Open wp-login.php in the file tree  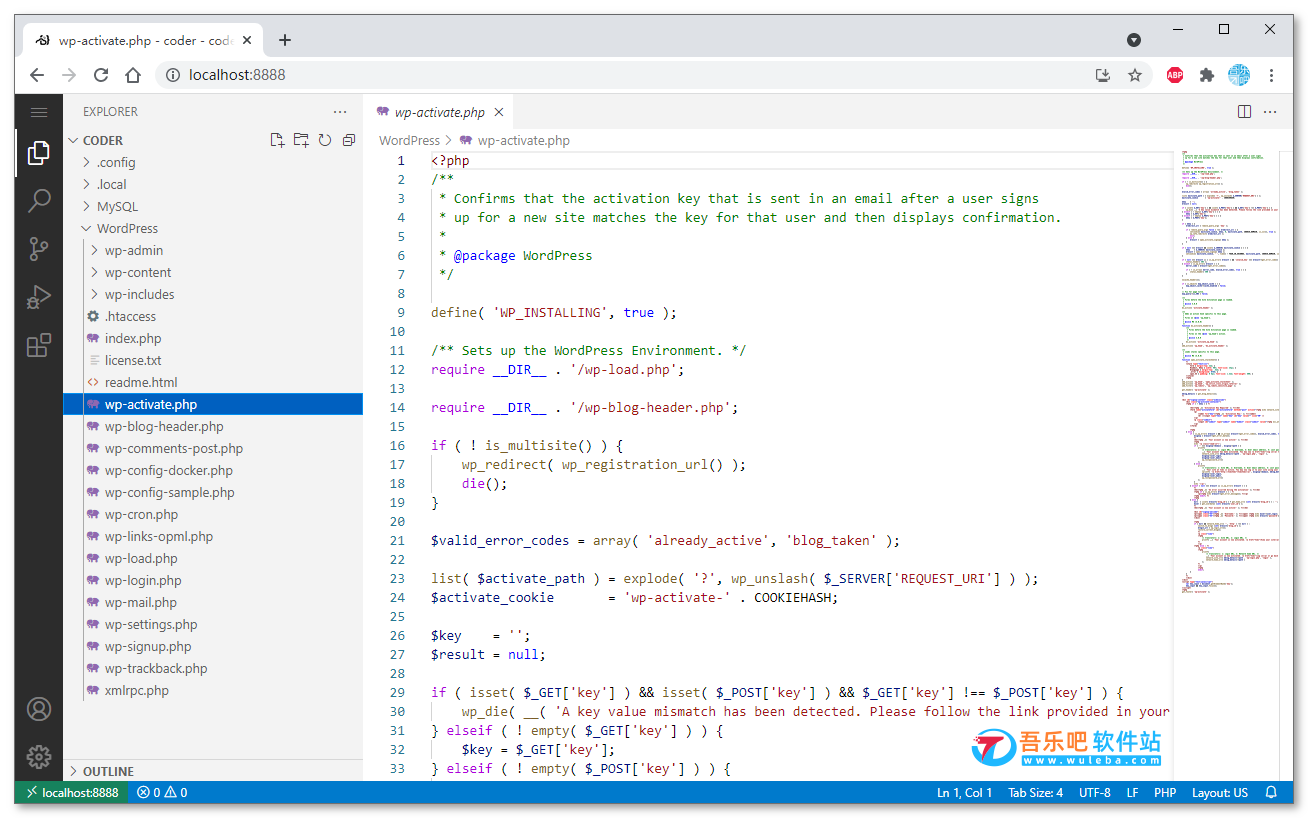(213, 580)
